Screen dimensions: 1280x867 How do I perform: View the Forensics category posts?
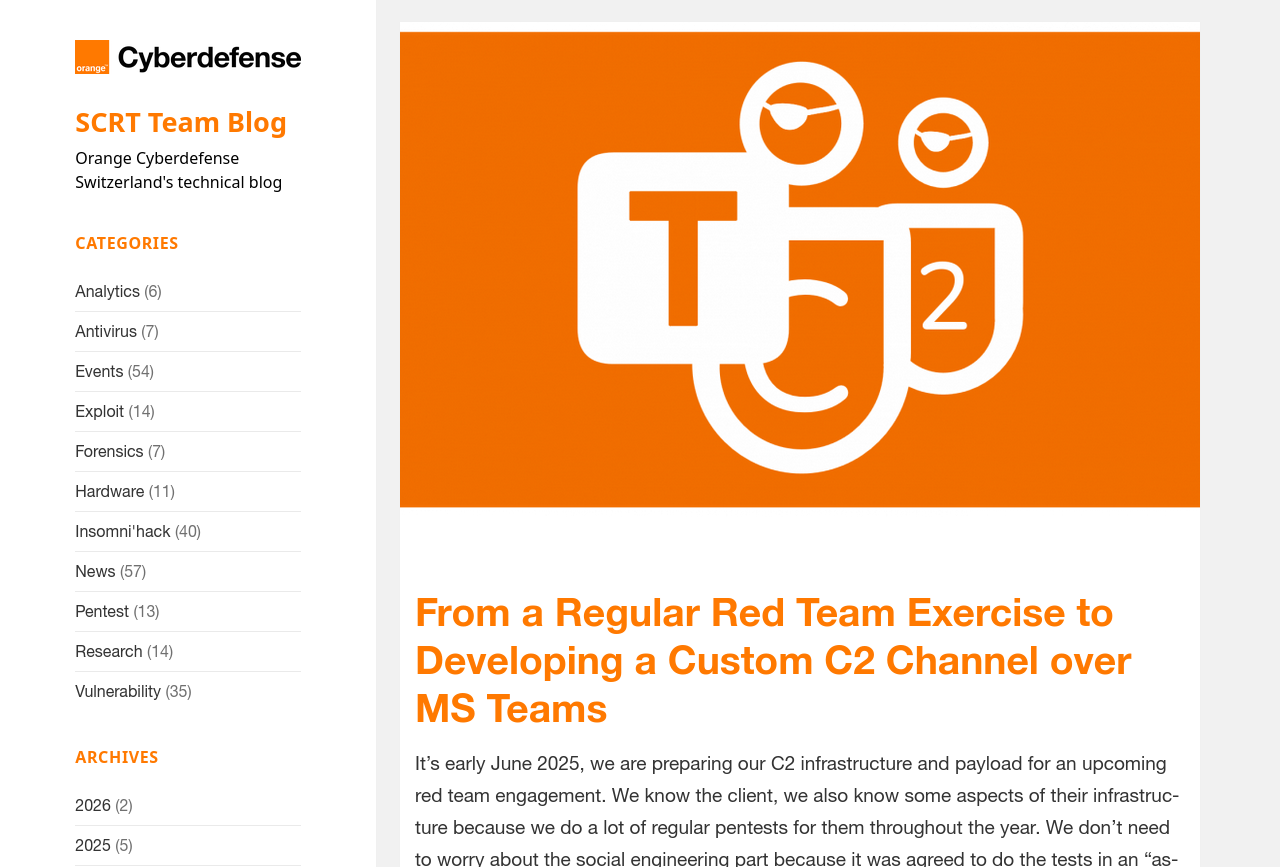[109, 452]
